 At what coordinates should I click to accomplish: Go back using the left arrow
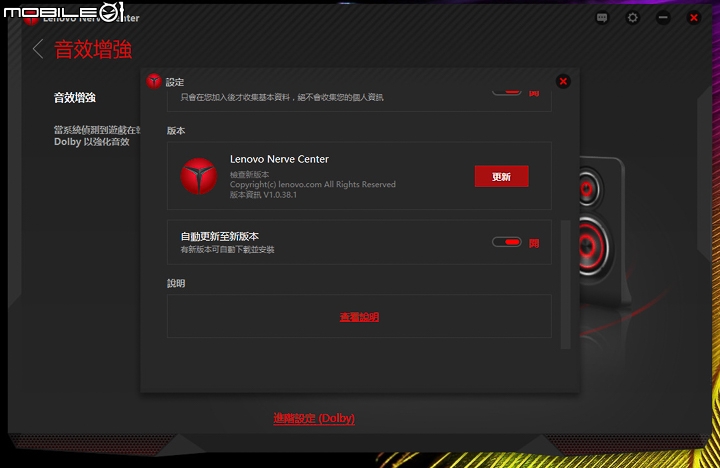coord(38,49)
